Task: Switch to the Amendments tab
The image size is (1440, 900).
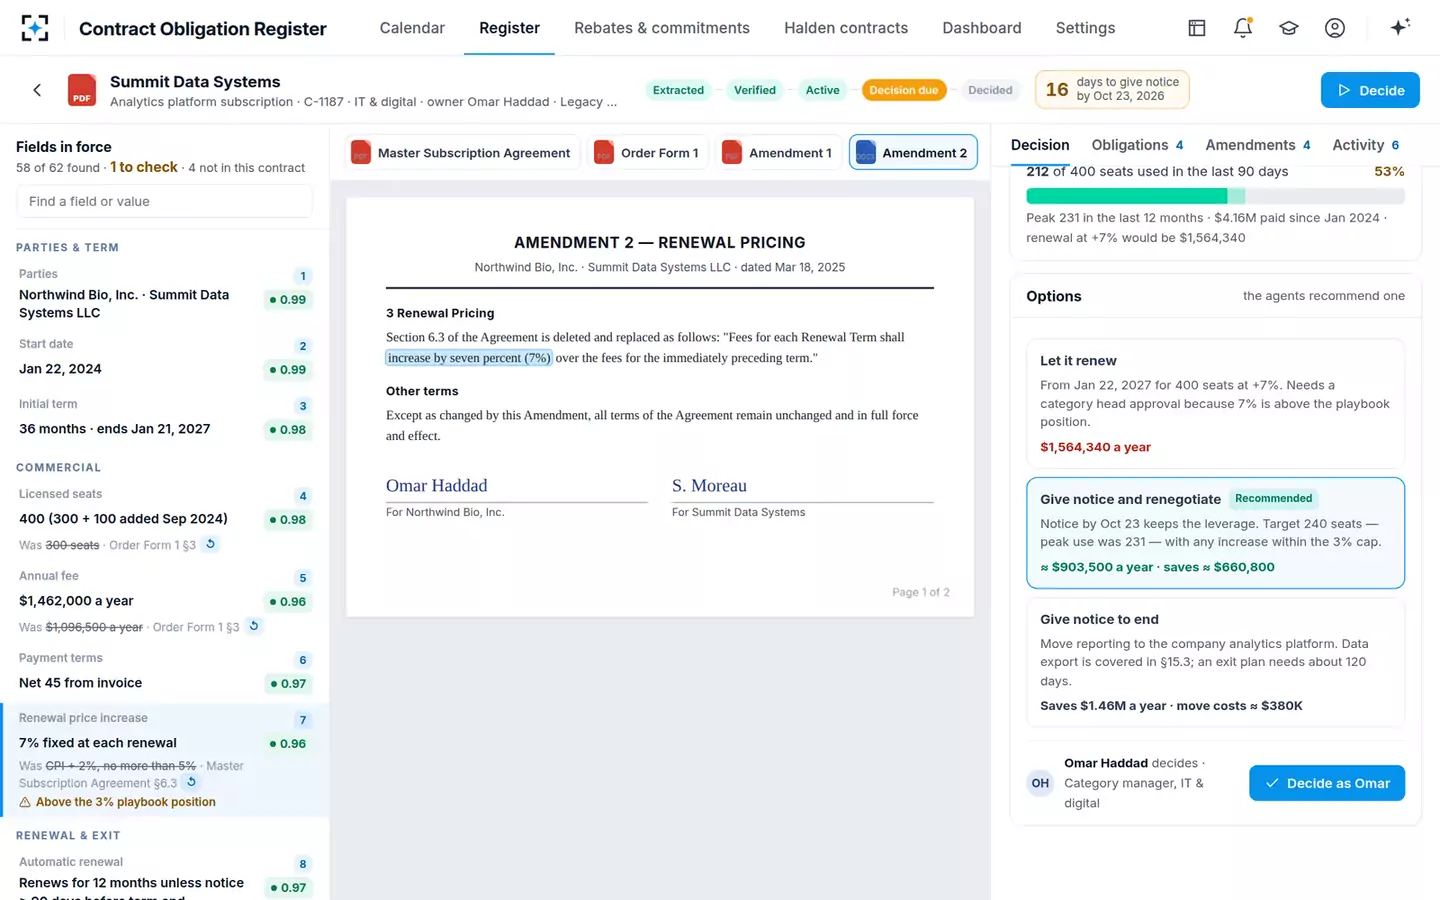Action: click(x=1257, y=145)
